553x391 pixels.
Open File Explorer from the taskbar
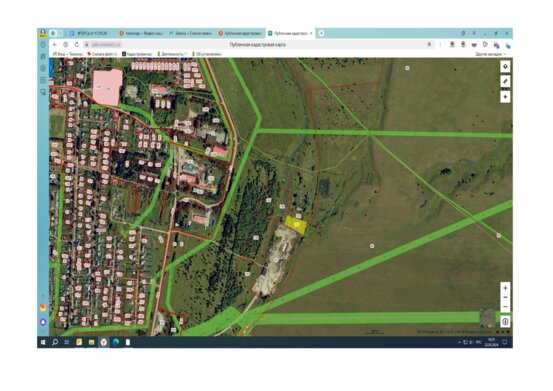point(91,342)
